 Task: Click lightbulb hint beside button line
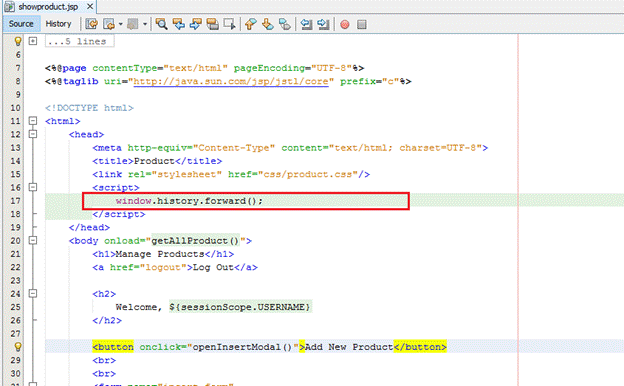(18, 347)
